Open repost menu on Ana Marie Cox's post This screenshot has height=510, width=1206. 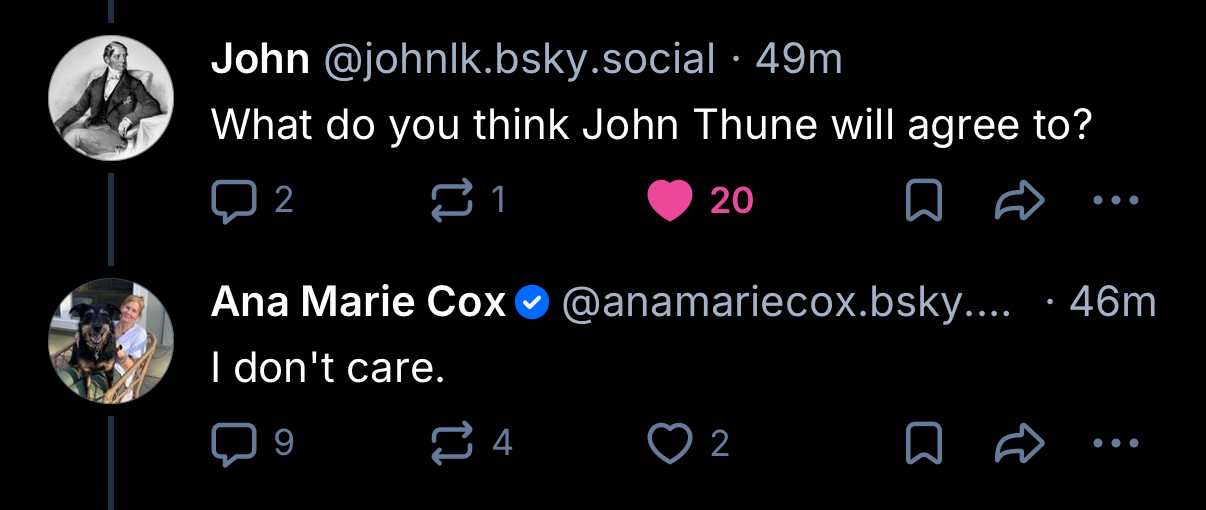pos(451,442)
